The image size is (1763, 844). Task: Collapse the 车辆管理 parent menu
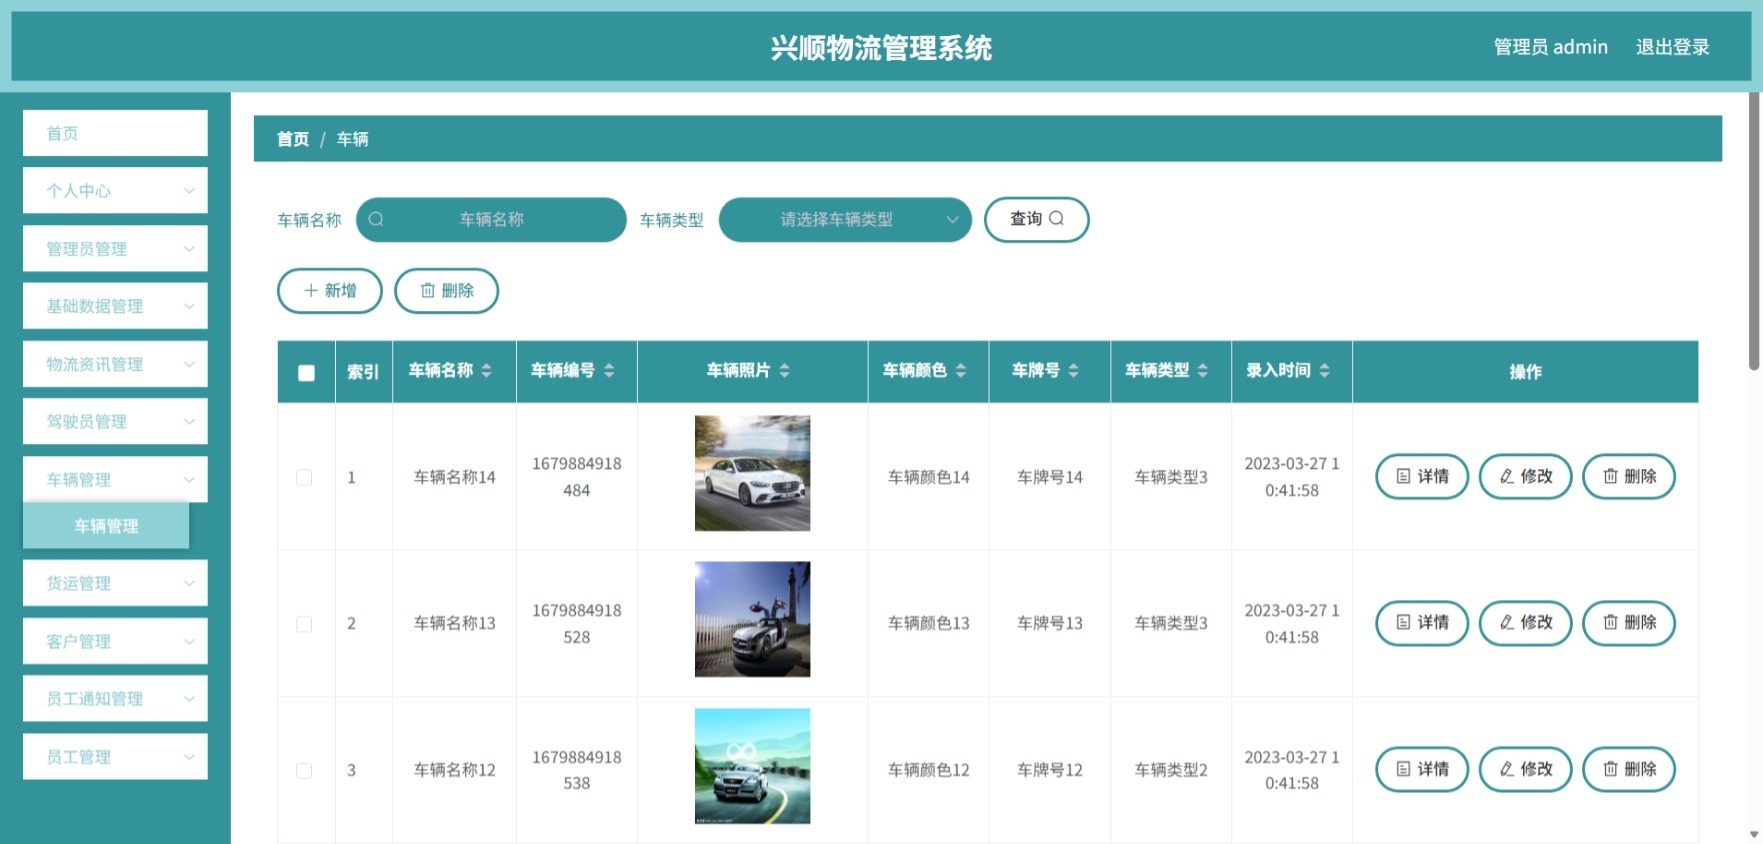[x=115, y=479]
